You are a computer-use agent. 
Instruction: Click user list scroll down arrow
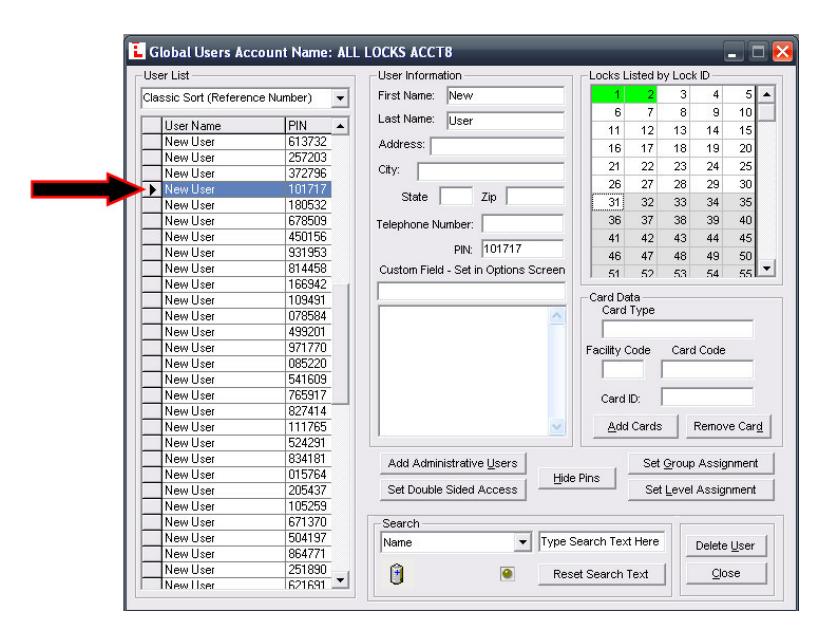point(340,580)
